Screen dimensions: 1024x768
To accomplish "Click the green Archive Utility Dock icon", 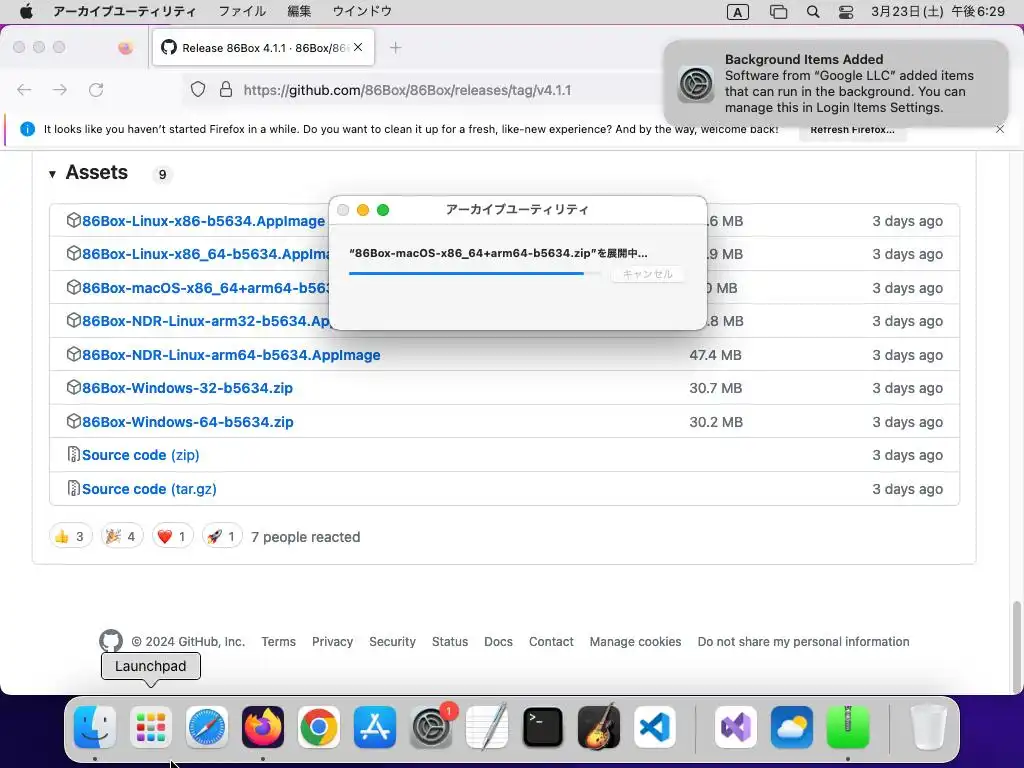I will pyautogui.click(x=848, y=727).
